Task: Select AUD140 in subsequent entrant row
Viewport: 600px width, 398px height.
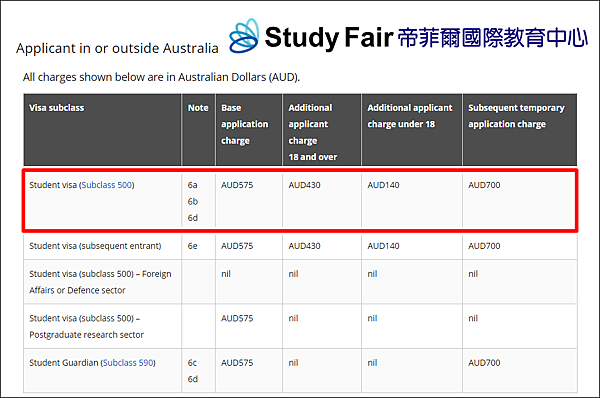Action: (x=383, y=246)
